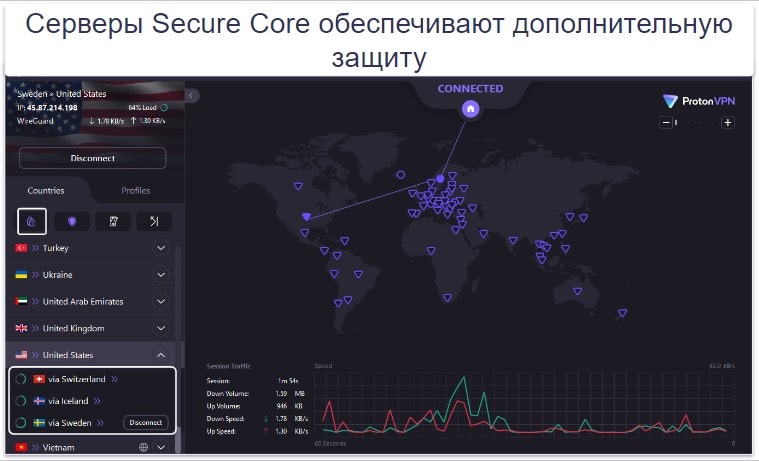Disconnect from the via Sweden server
This screenshot has height=461, width=759.
(146, 423)
